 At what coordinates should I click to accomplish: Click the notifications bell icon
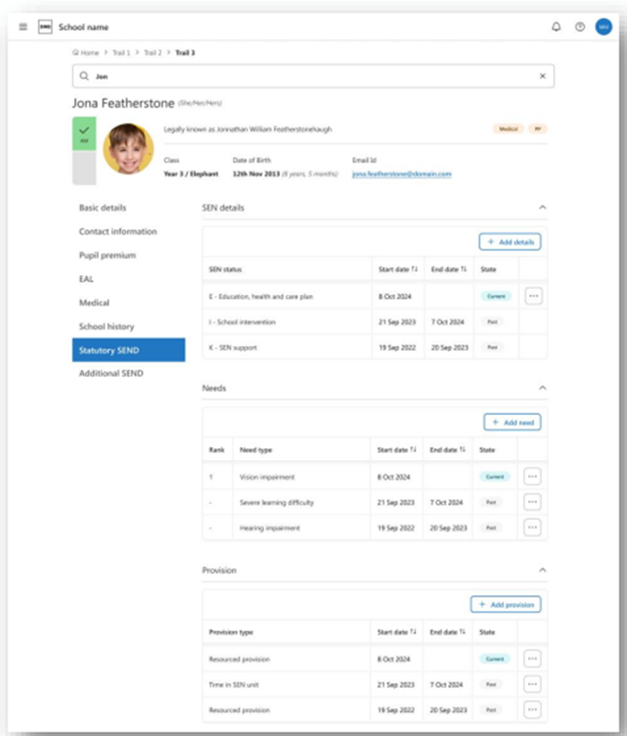coord(557,27)
